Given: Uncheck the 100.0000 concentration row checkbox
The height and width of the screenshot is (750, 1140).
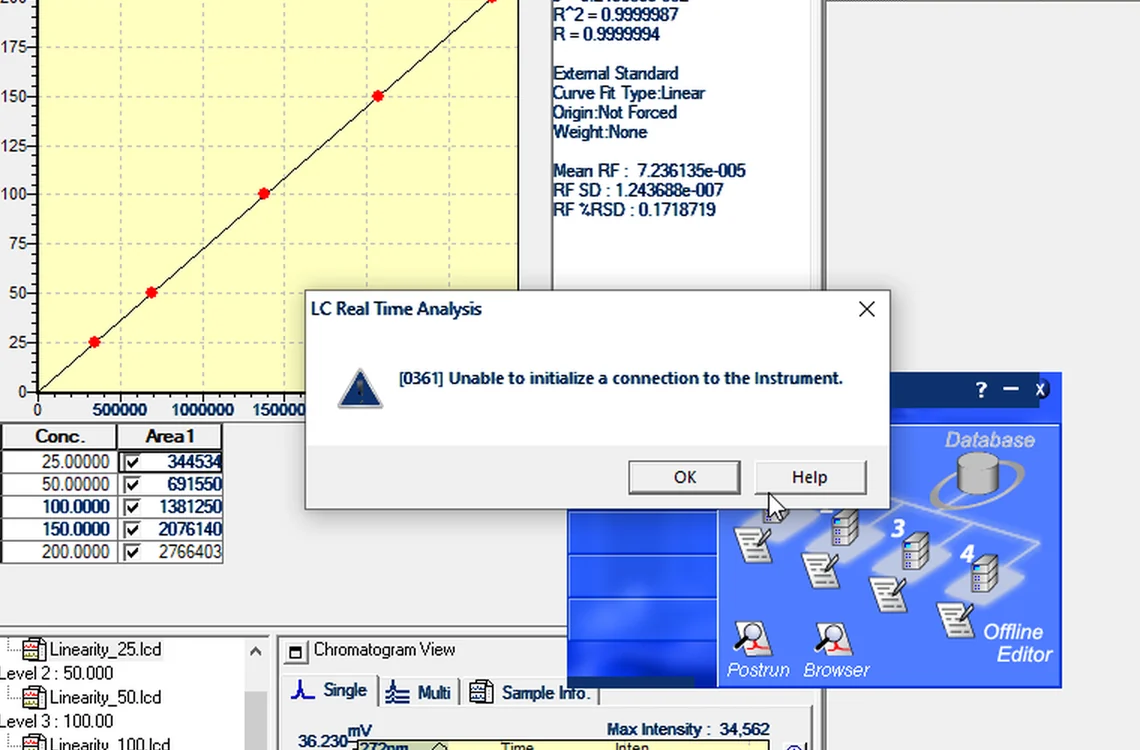Looking at the screenshot, I should tap(131, 507).
